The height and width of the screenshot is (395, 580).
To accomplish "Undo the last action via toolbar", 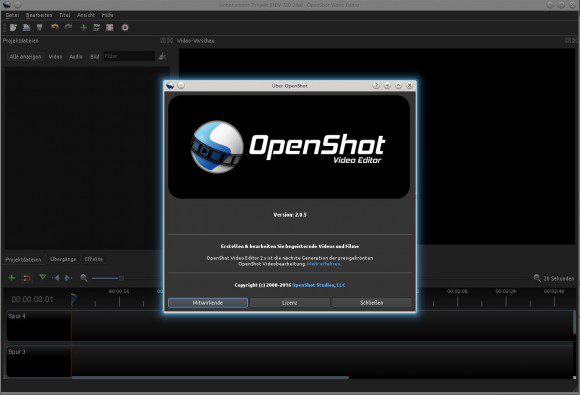I will click(55, 27).
